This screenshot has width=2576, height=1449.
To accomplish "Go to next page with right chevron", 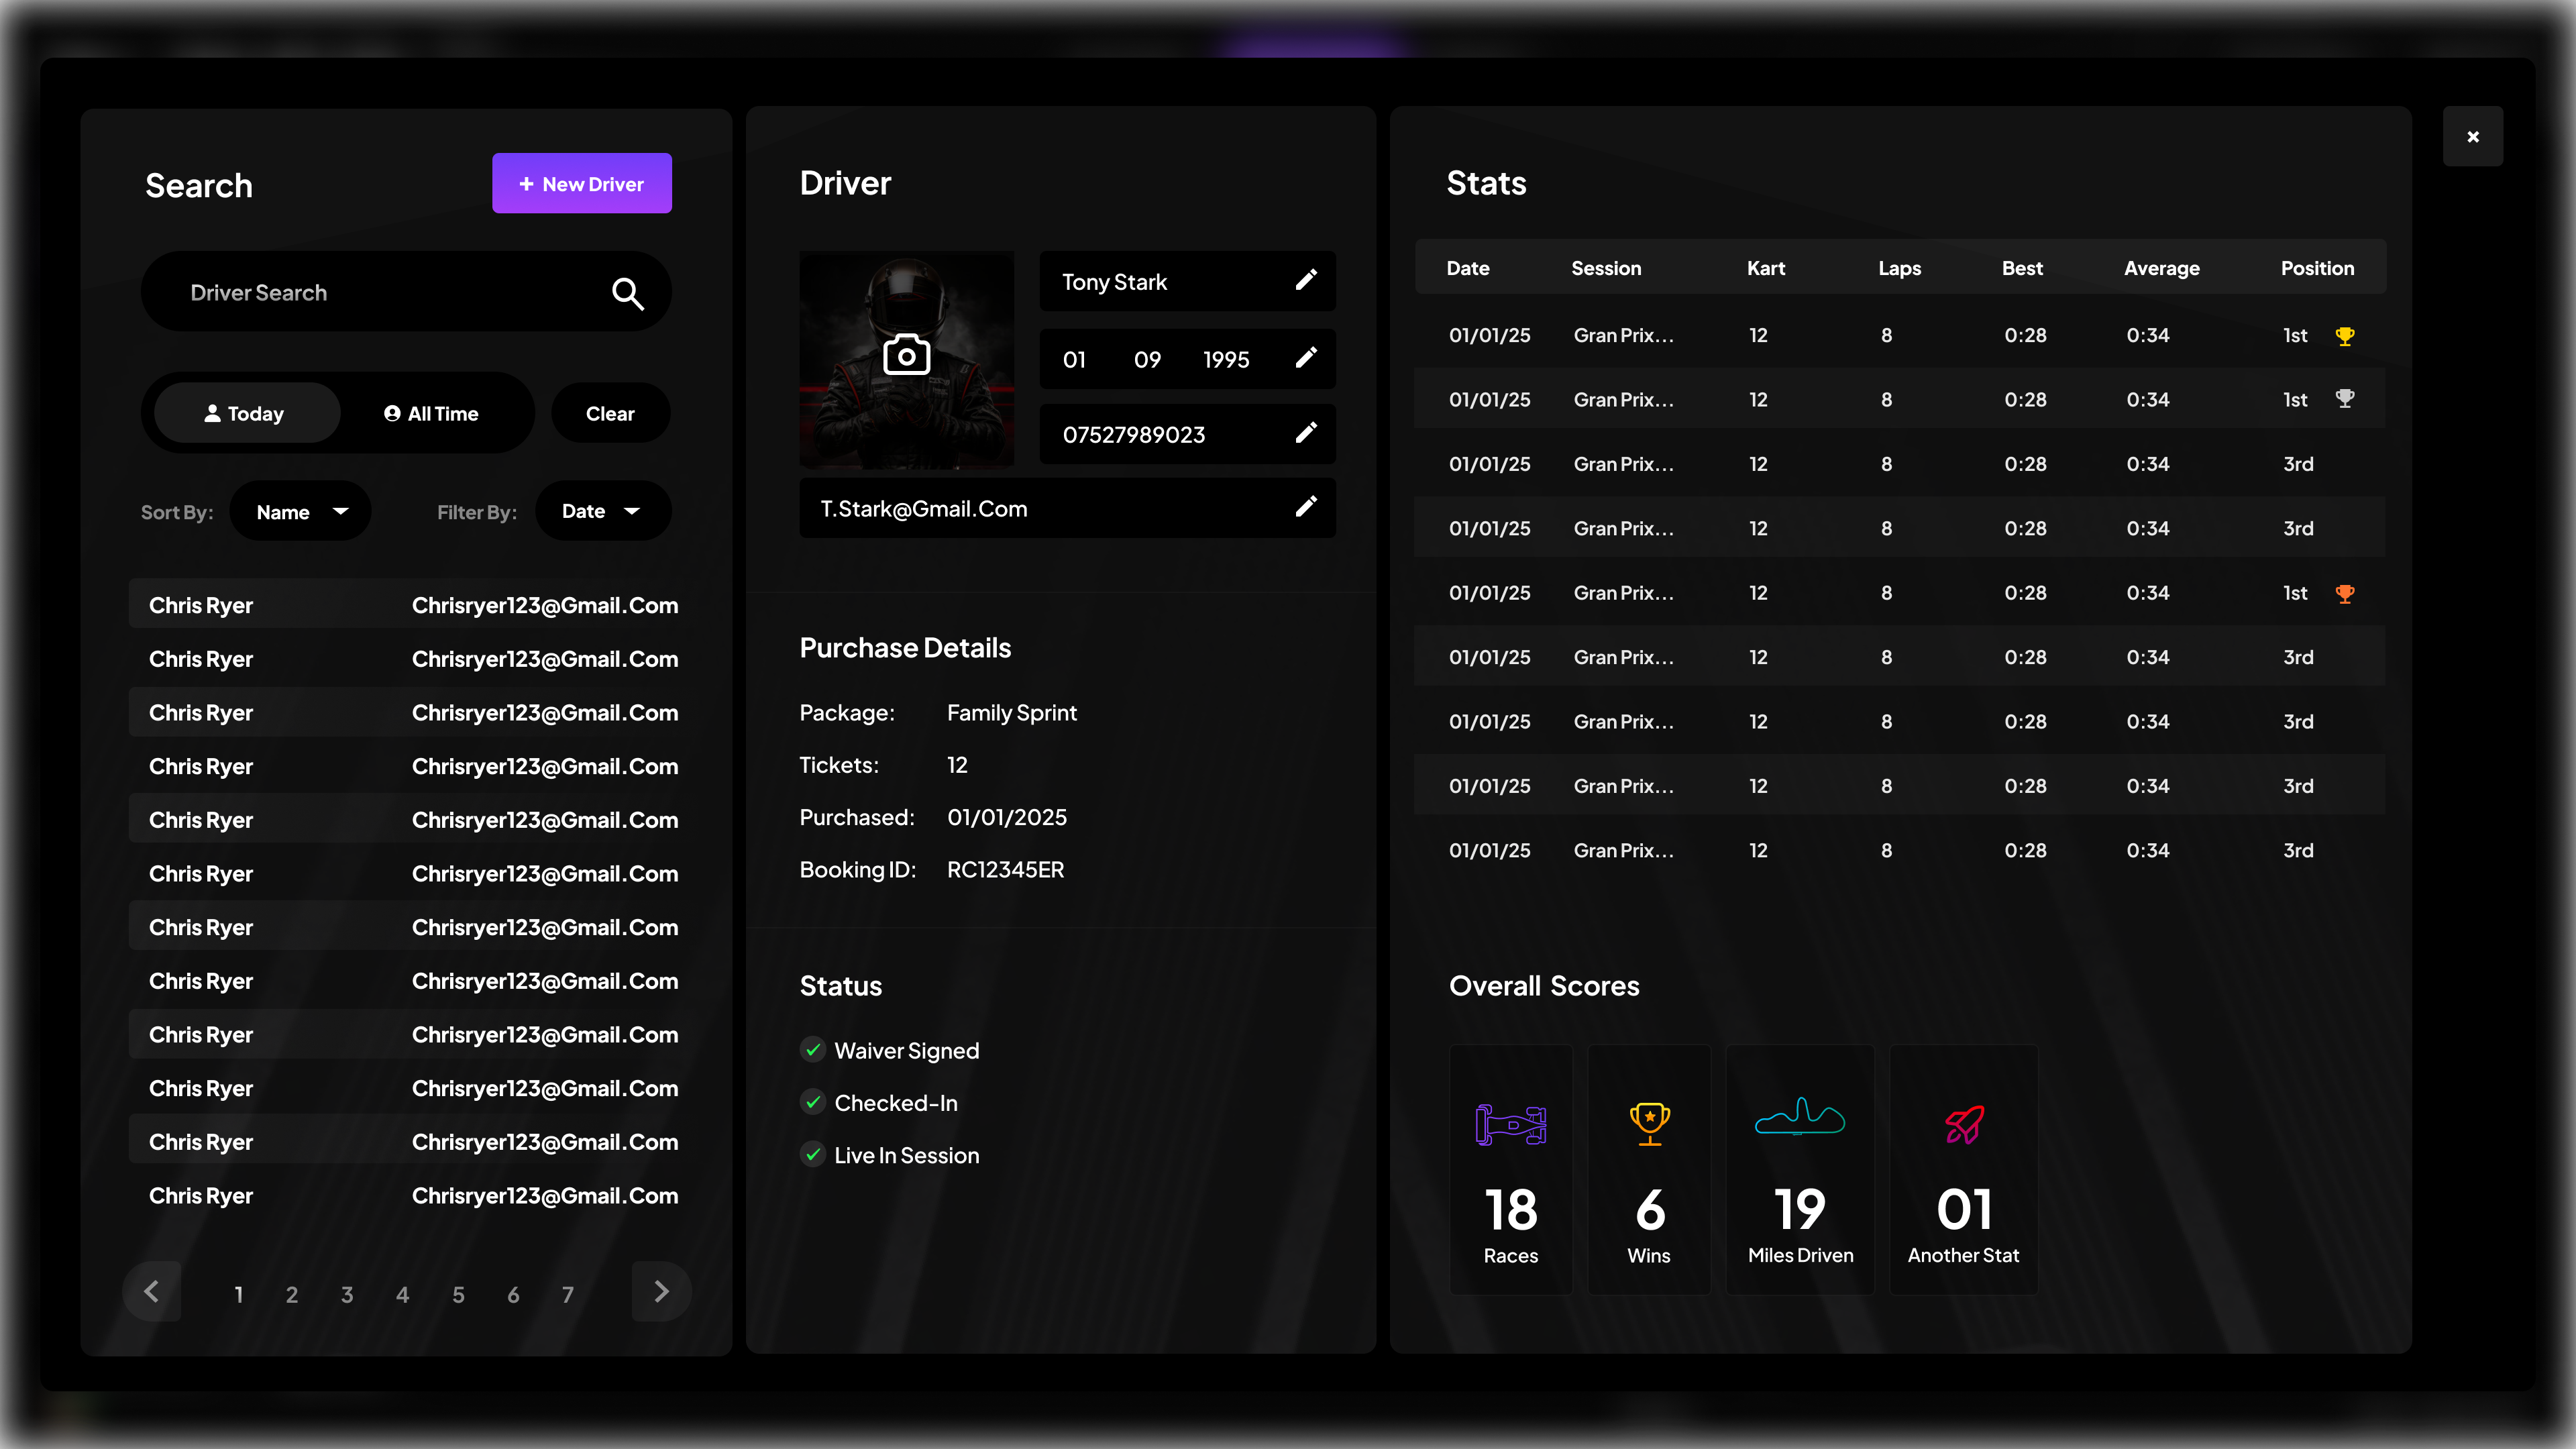I will click(661, 1291).
